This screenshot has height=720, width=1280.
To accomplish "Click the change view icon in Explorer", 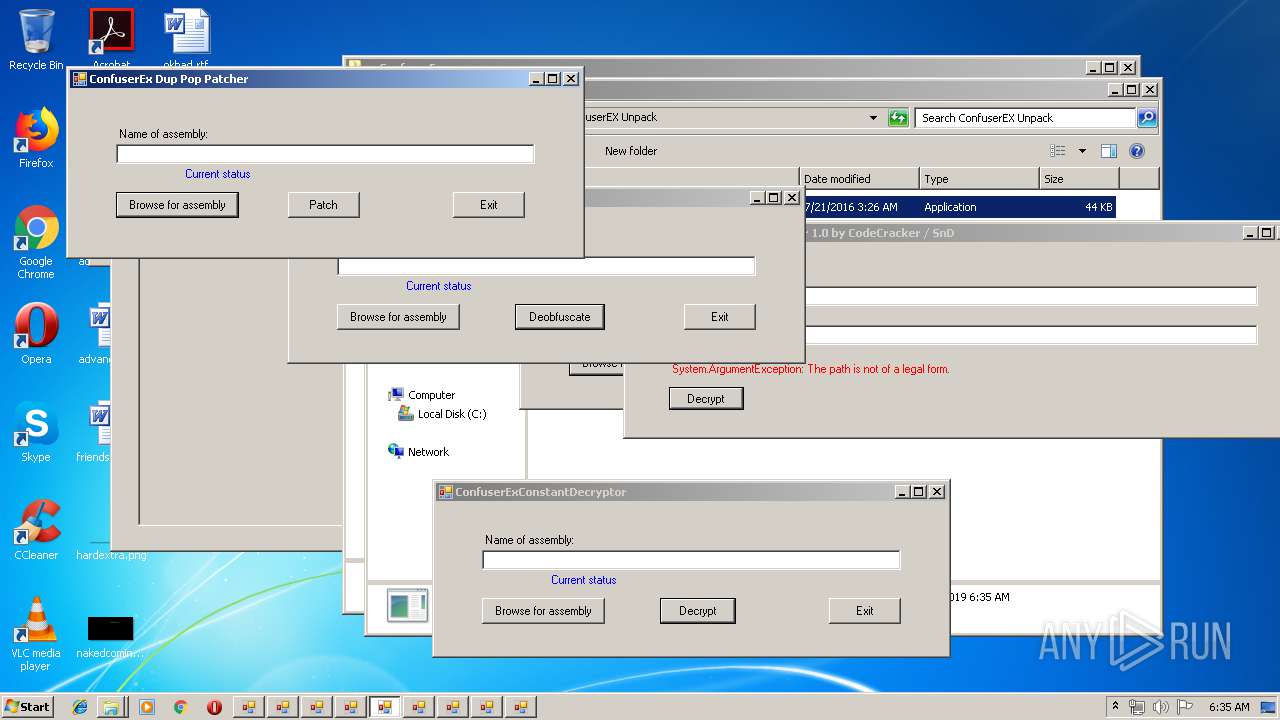I will point(1058,151).
